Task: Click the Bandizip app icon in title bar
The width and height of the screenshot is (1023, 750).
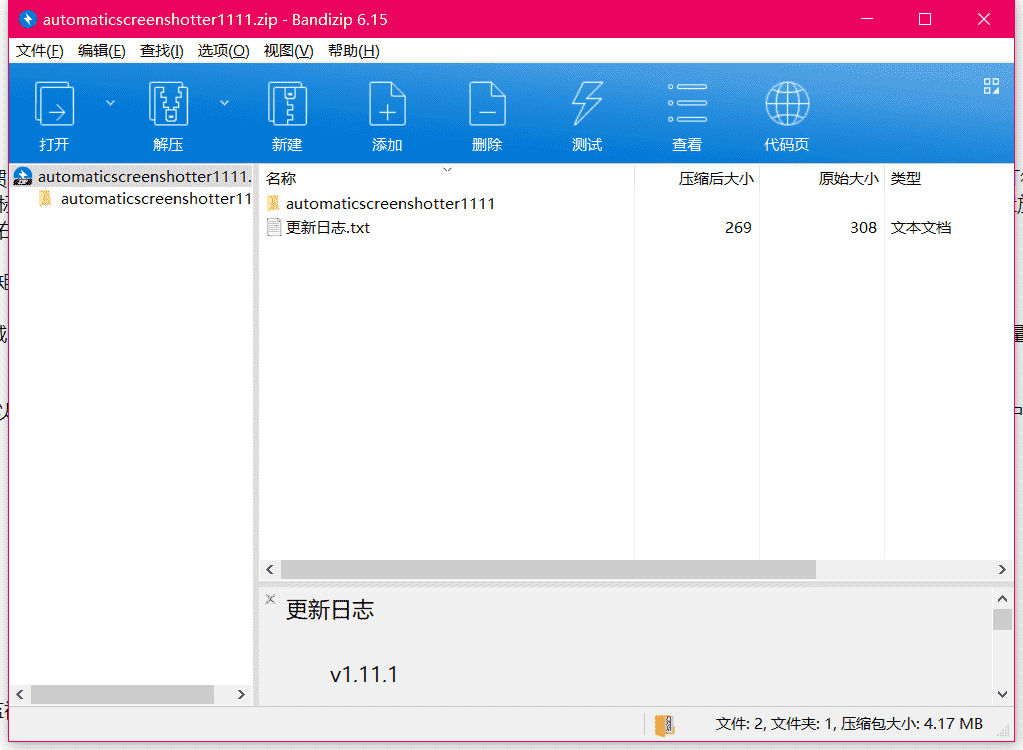Action: point(27,19)
